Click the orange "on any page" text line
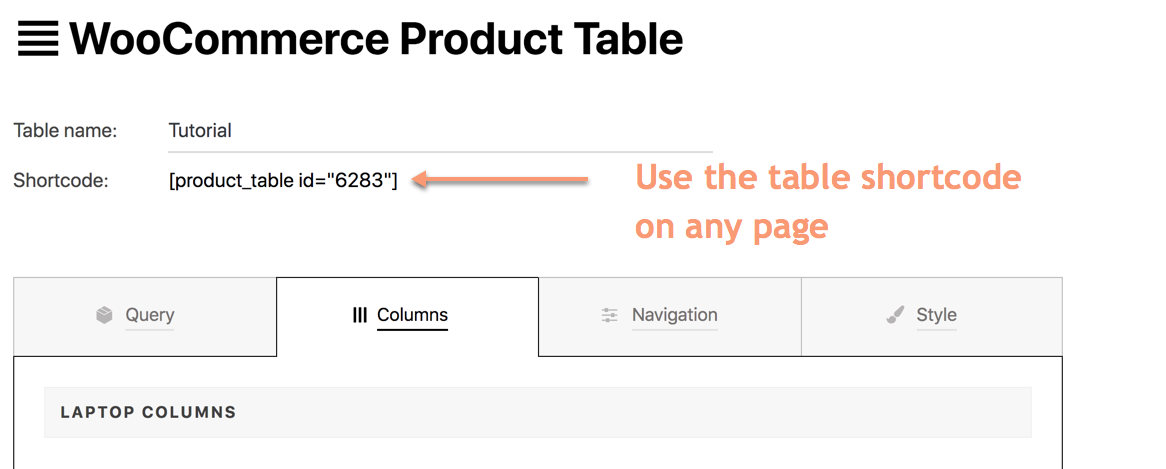The image size is (1166, 469). point(731,226)
